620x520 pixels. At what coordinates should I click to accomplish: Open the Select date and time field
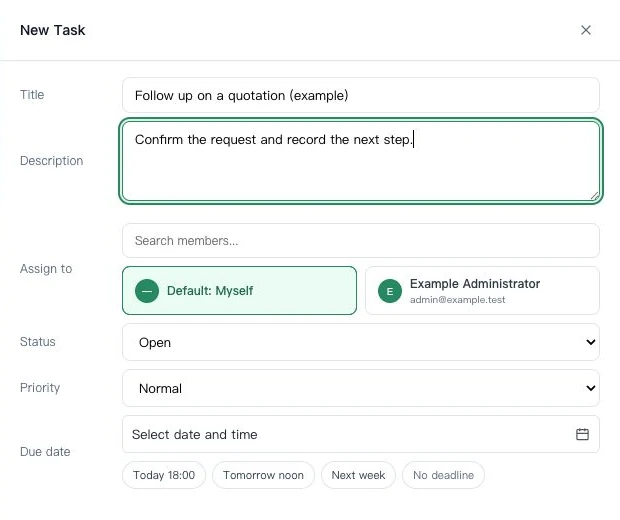(x=361, y=434)
